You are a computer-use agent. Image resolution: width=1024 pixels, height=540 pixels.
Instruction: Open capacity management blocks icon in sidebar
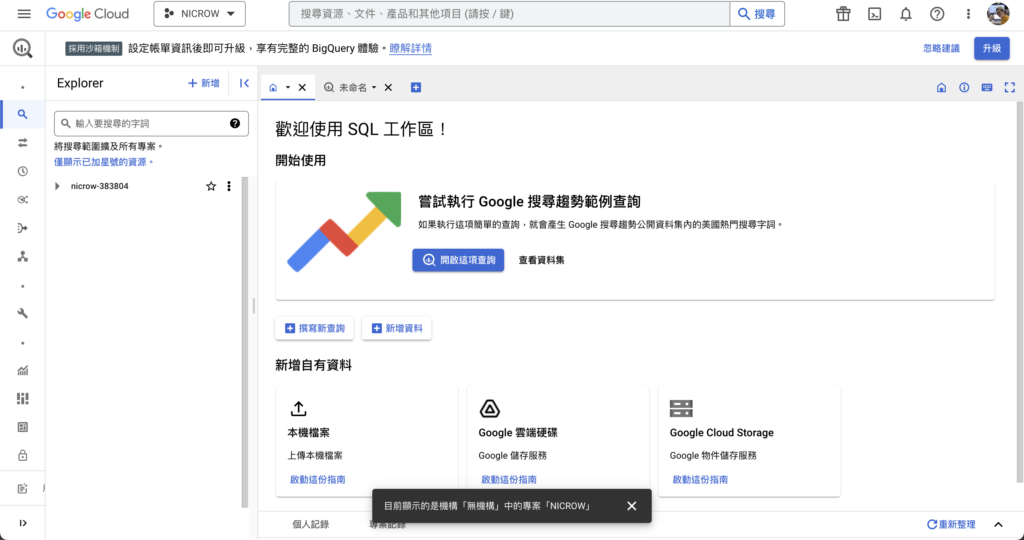tap(23, 398)
